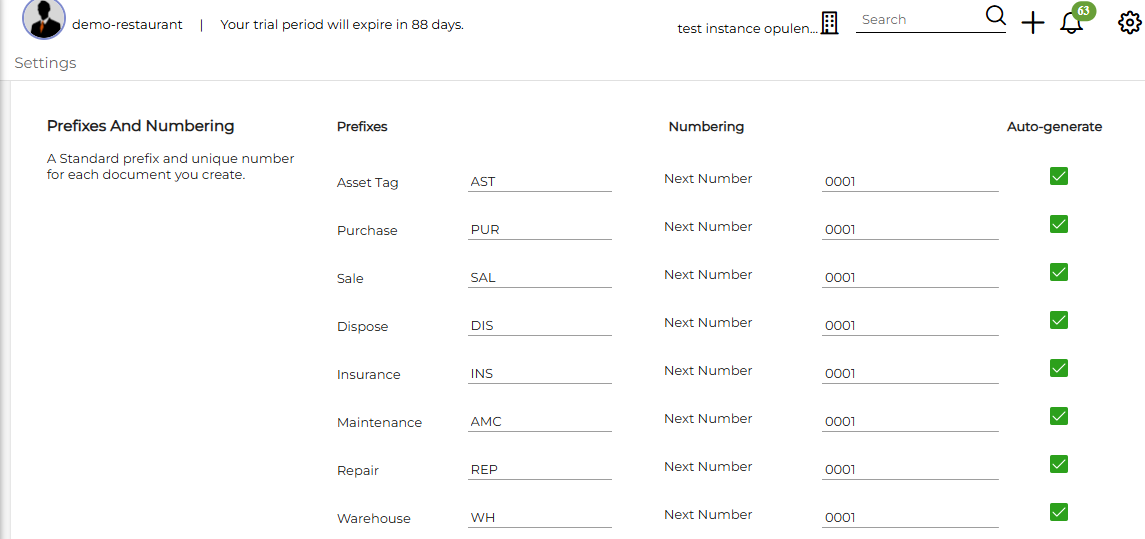1145x539 pixels.
Task: Click demo-restaurant account name
Action: (127, 25)
